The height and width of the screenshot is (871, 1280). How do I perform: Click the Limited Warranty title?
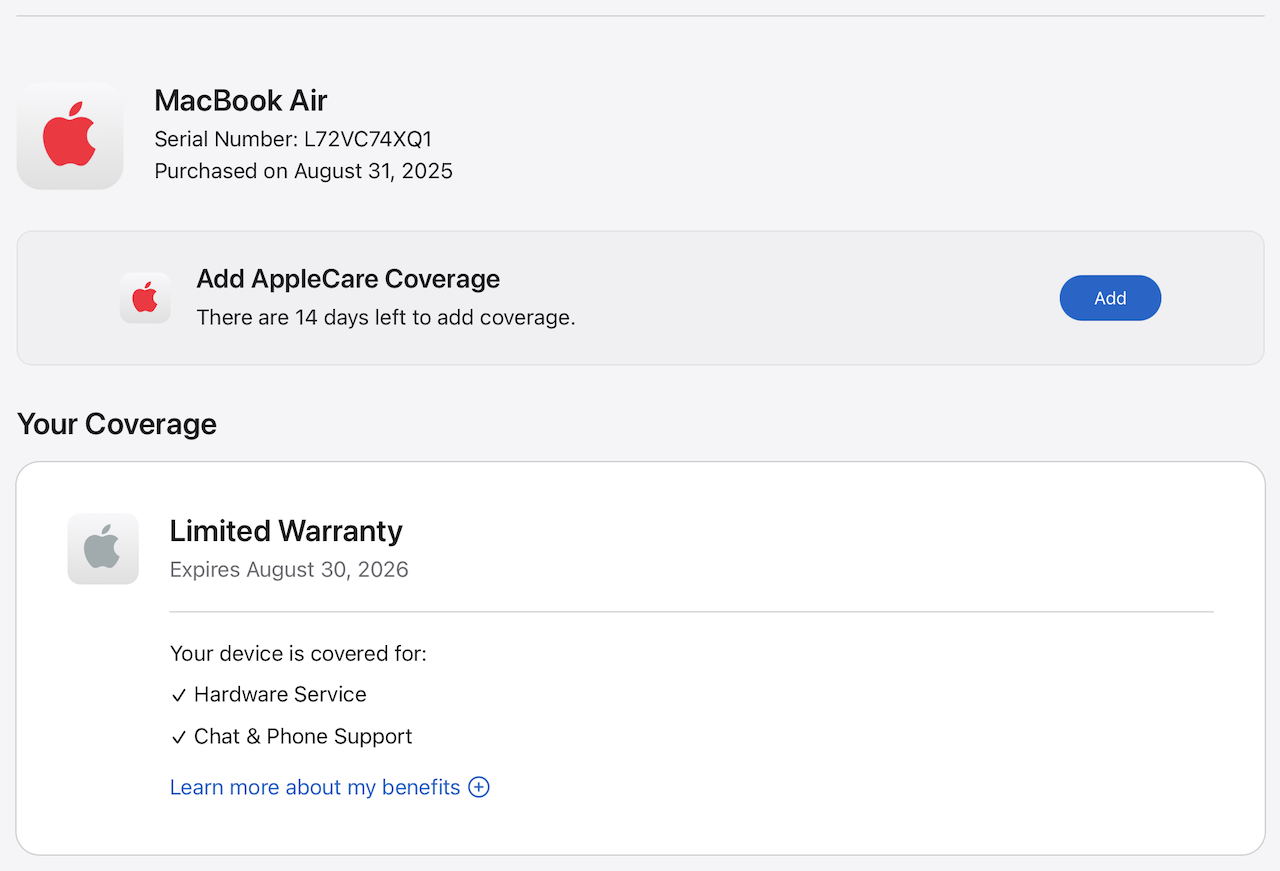(286, 530)
